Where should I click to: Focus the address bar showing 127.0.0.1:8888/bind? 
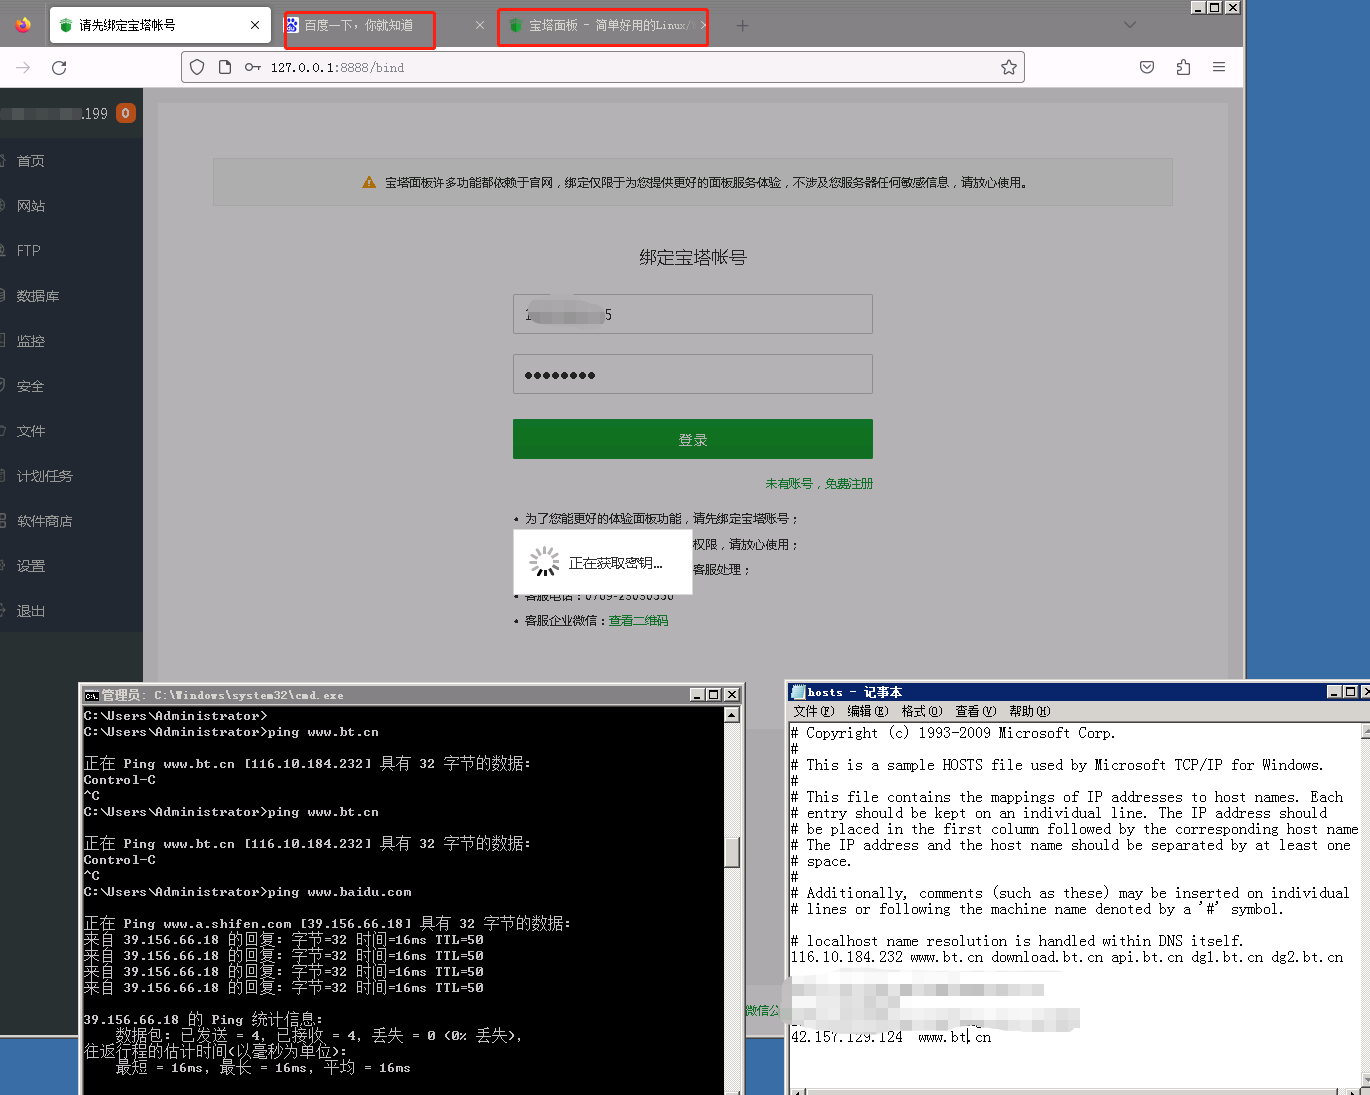[603, 67]
